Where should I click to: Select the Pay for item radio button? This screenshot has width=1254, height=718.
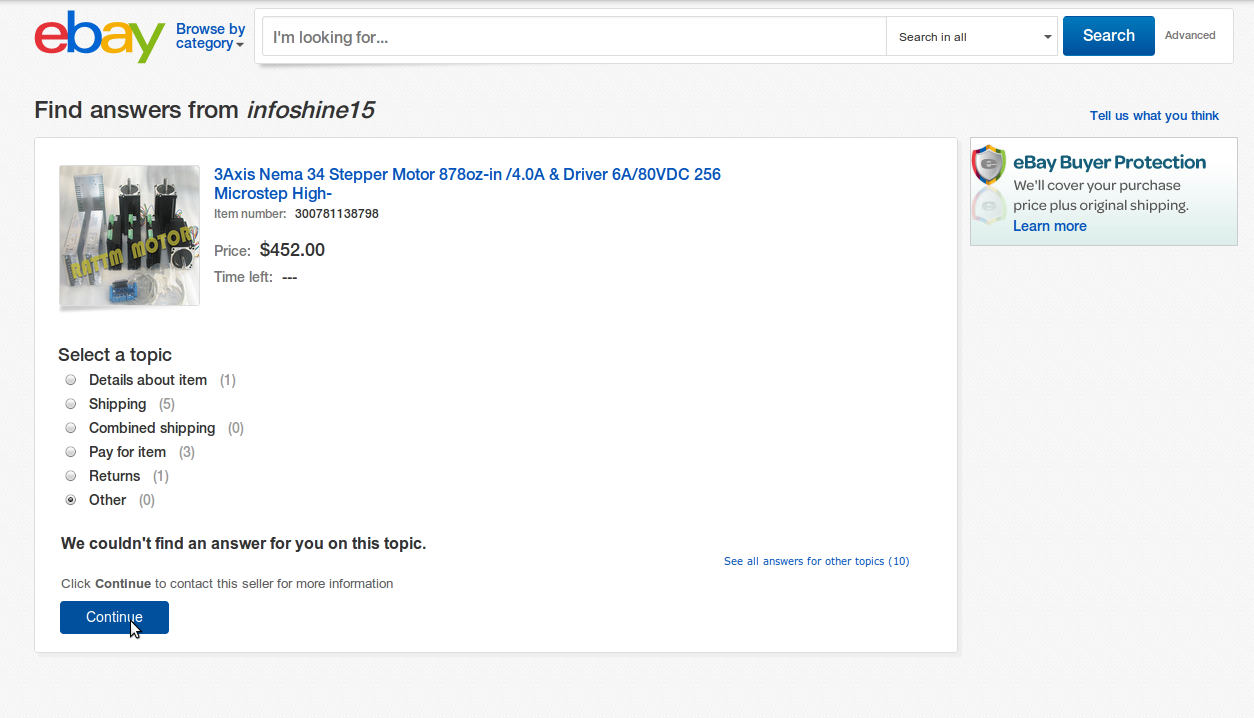coord(71,452)
